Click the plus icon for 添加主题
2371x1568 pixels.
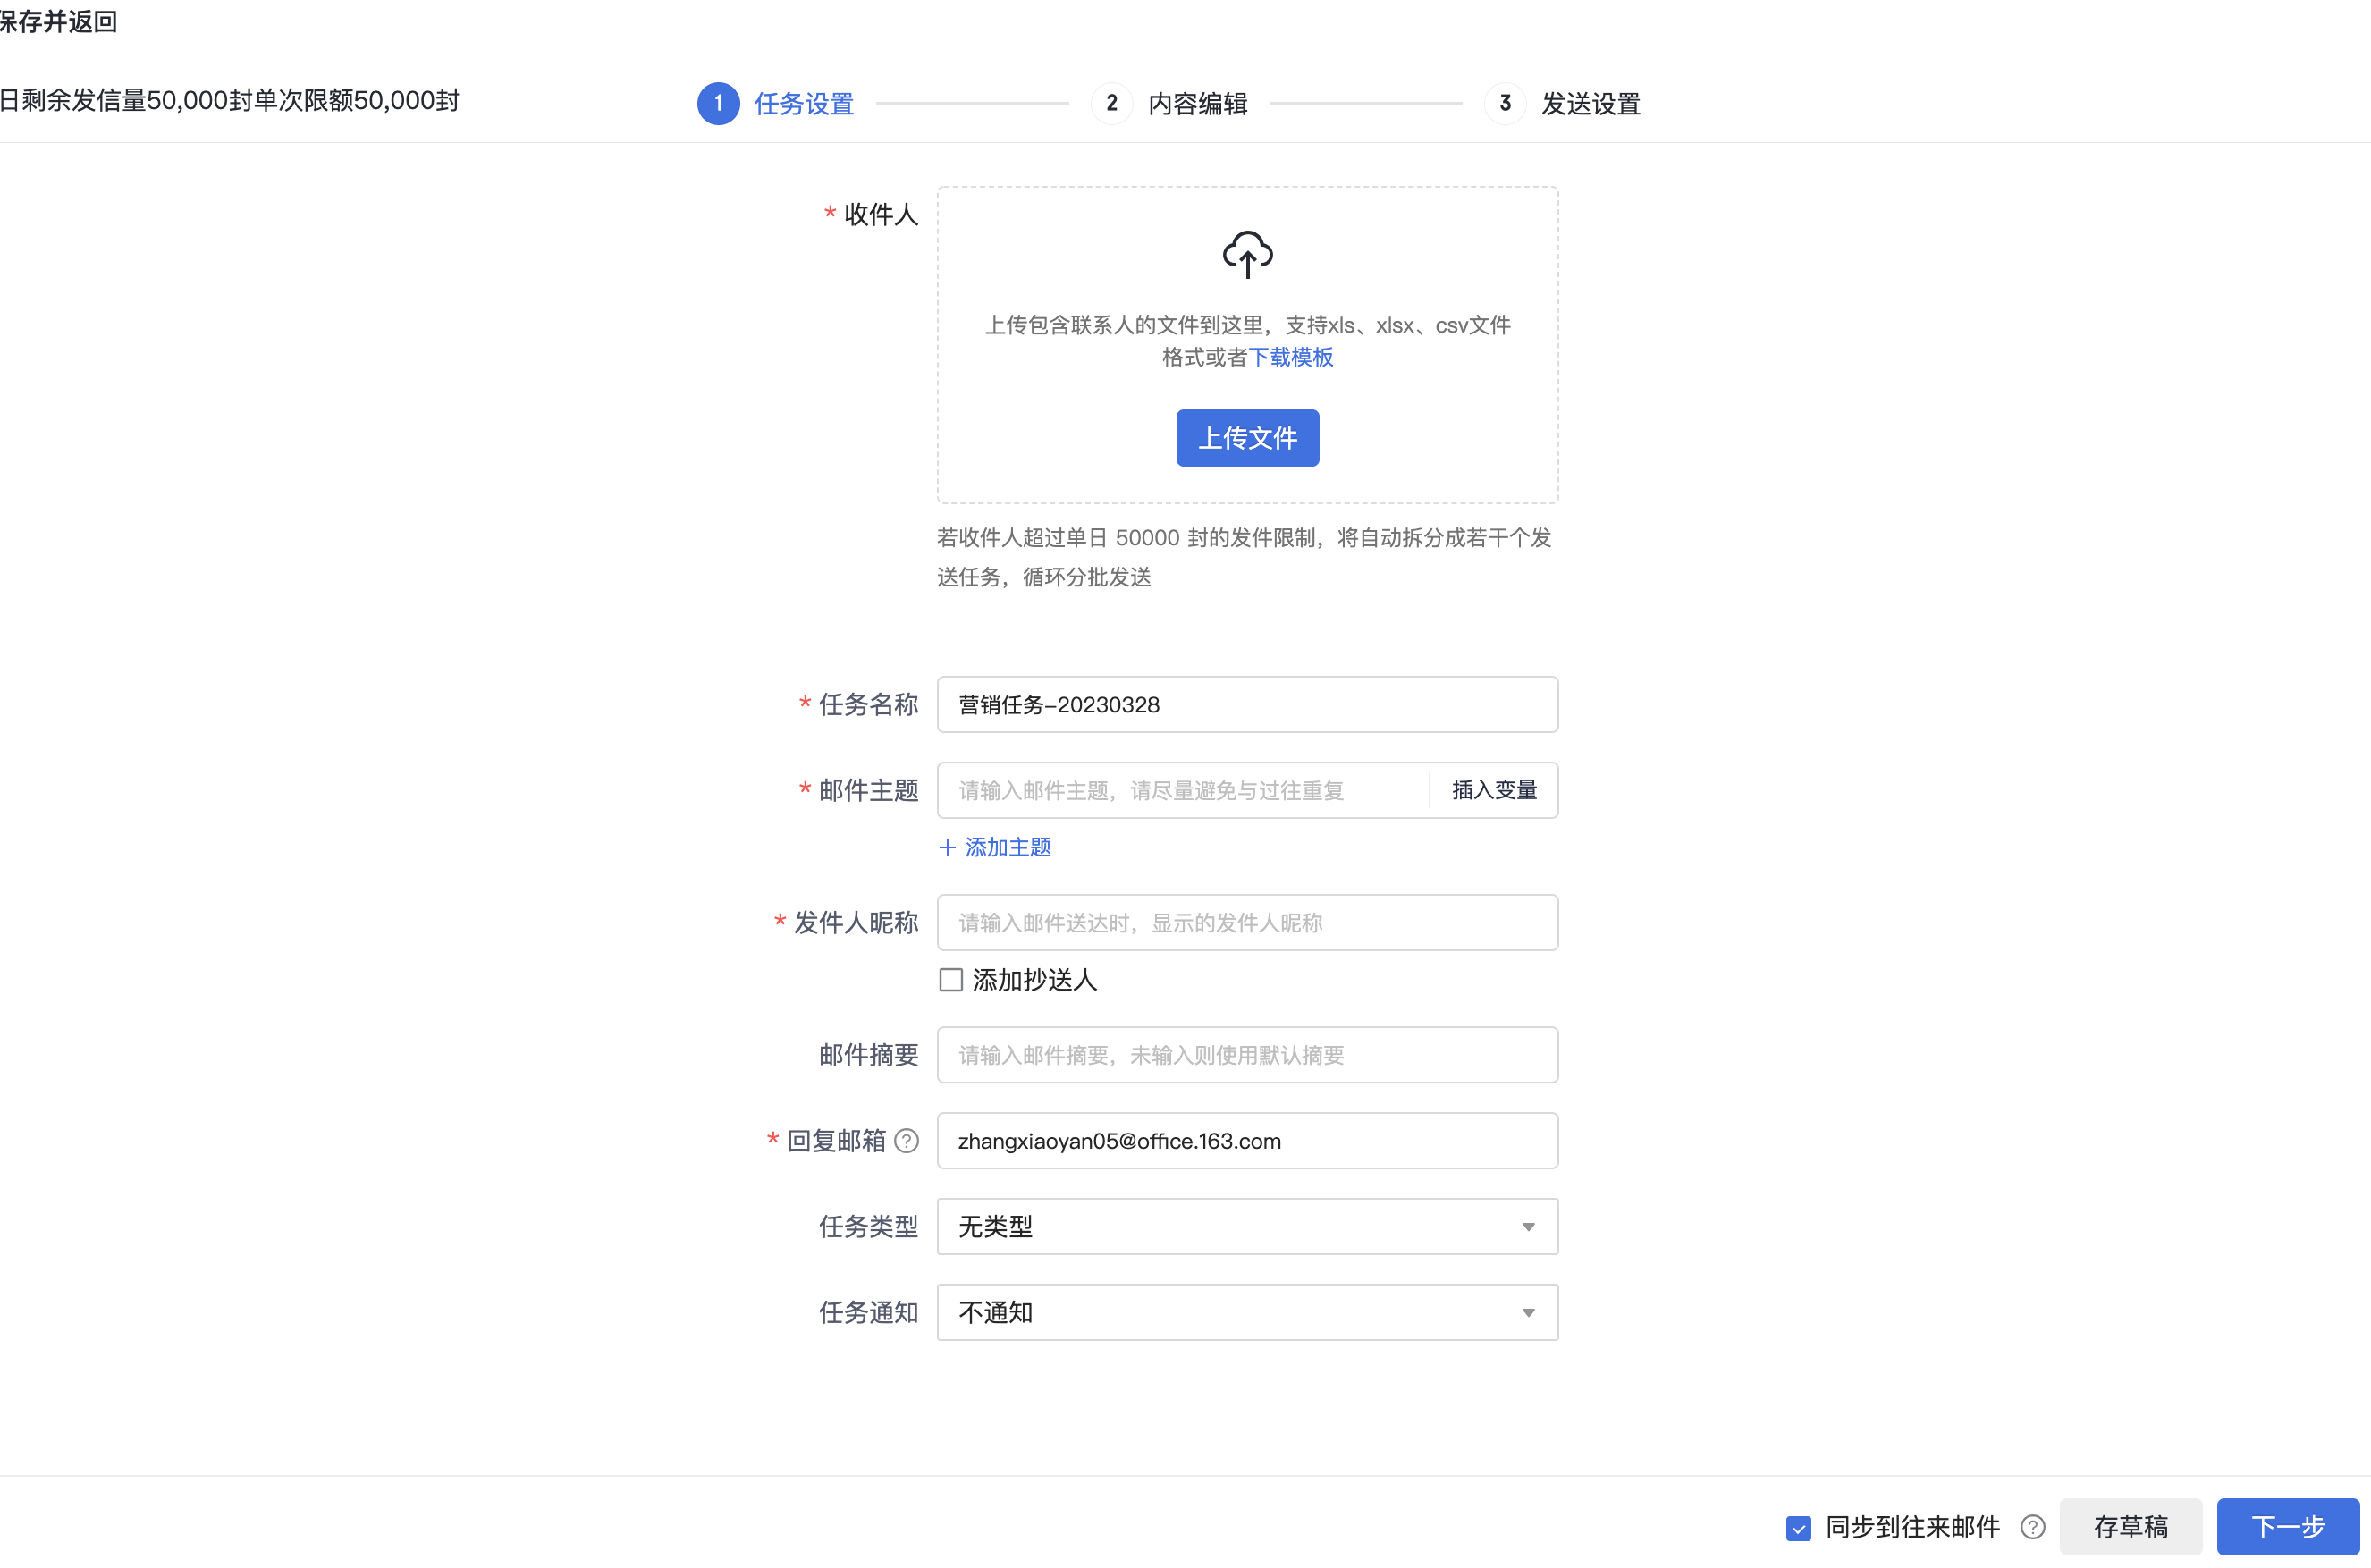[x=947, y=847]
